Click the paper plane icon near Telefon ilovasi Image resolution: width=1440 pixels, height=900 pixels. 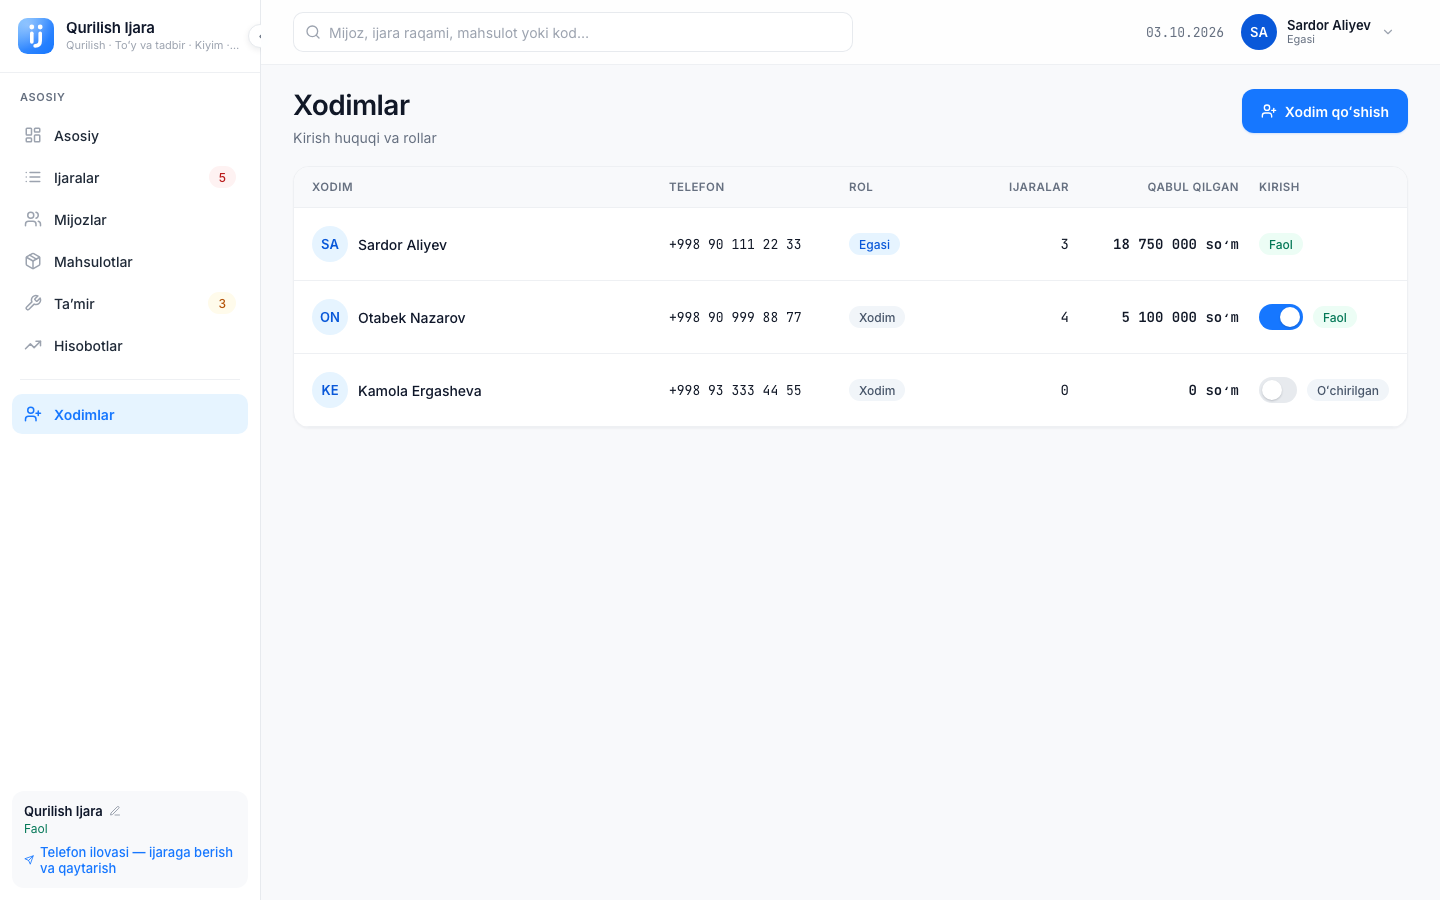[29, 860]
